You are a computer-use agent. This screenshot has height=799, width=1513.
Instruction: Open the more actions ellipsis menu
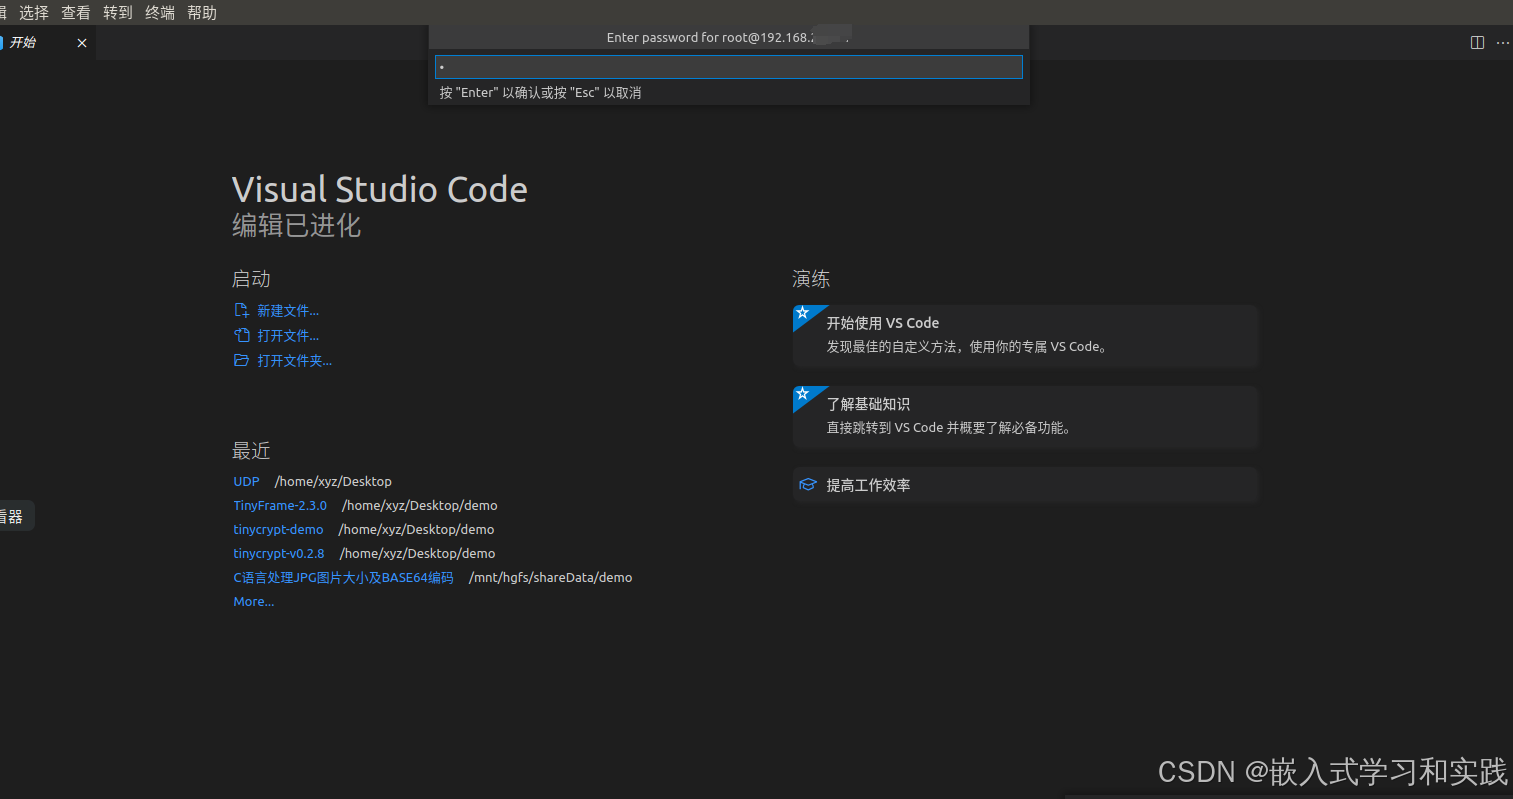pos(1503,42)
